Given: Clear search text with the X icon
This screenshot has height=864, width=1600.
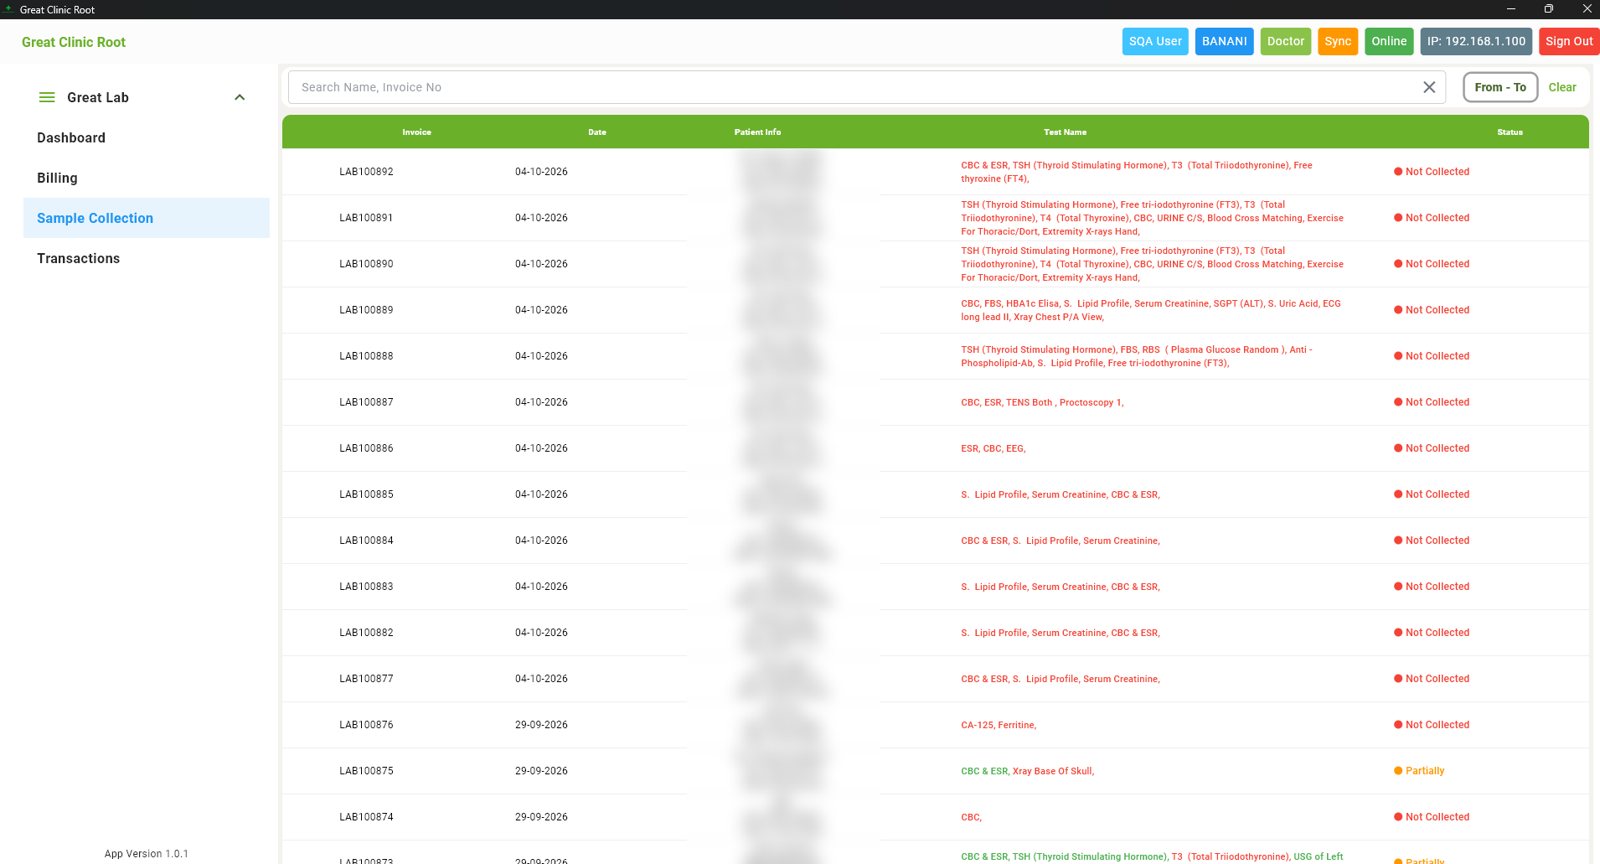Looking at the screenshot, I should coord(1429,87).
